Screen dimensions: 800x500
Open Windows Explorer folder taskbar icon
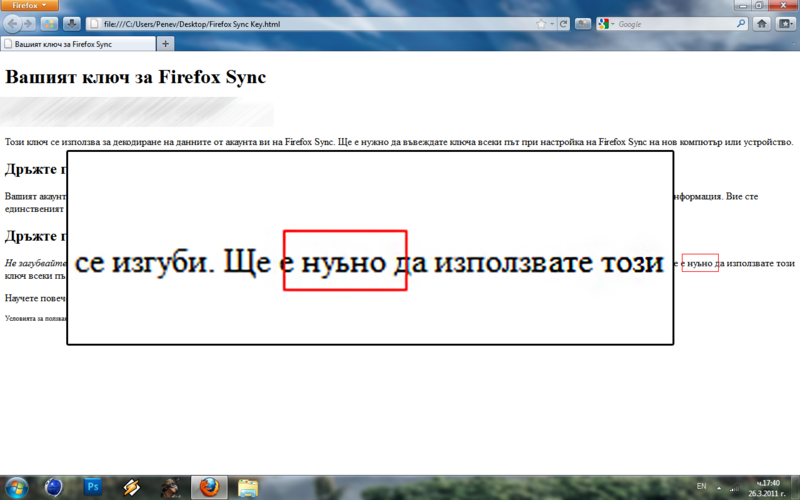coord(248,488)
